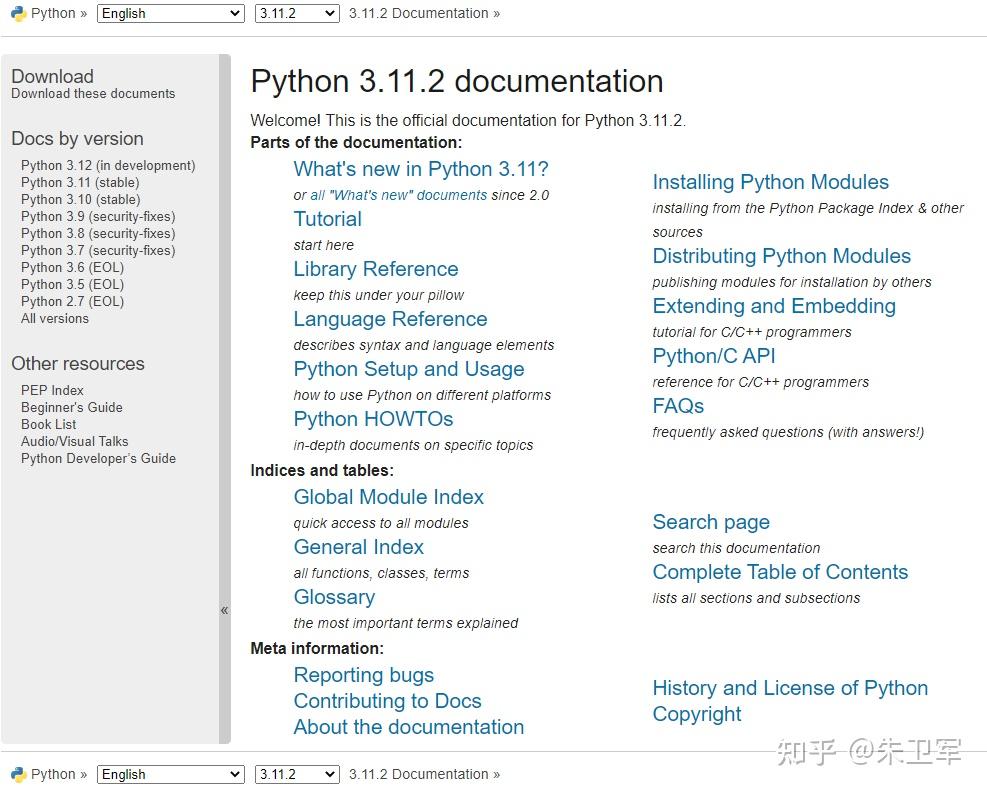Open What's new in Python 3.11?

tap(420, 169)
